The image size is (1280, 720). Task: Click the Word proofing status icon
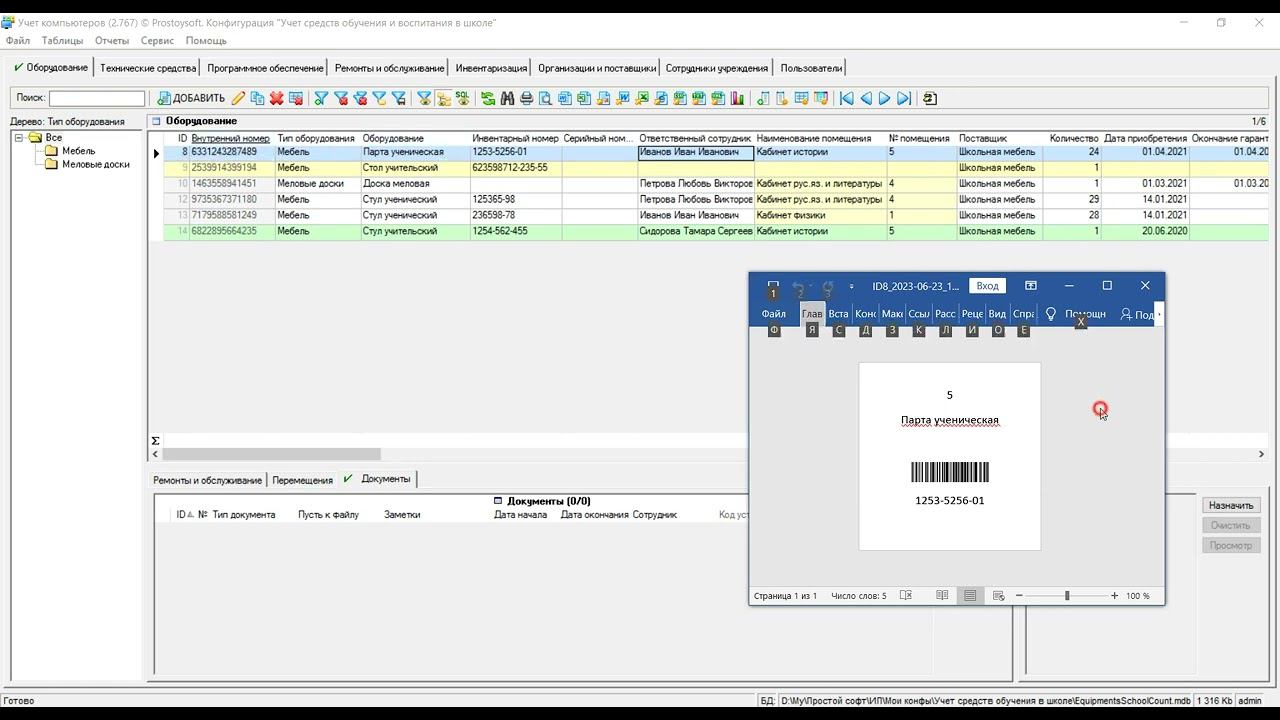pyautogui.click(x=906, y=596)
